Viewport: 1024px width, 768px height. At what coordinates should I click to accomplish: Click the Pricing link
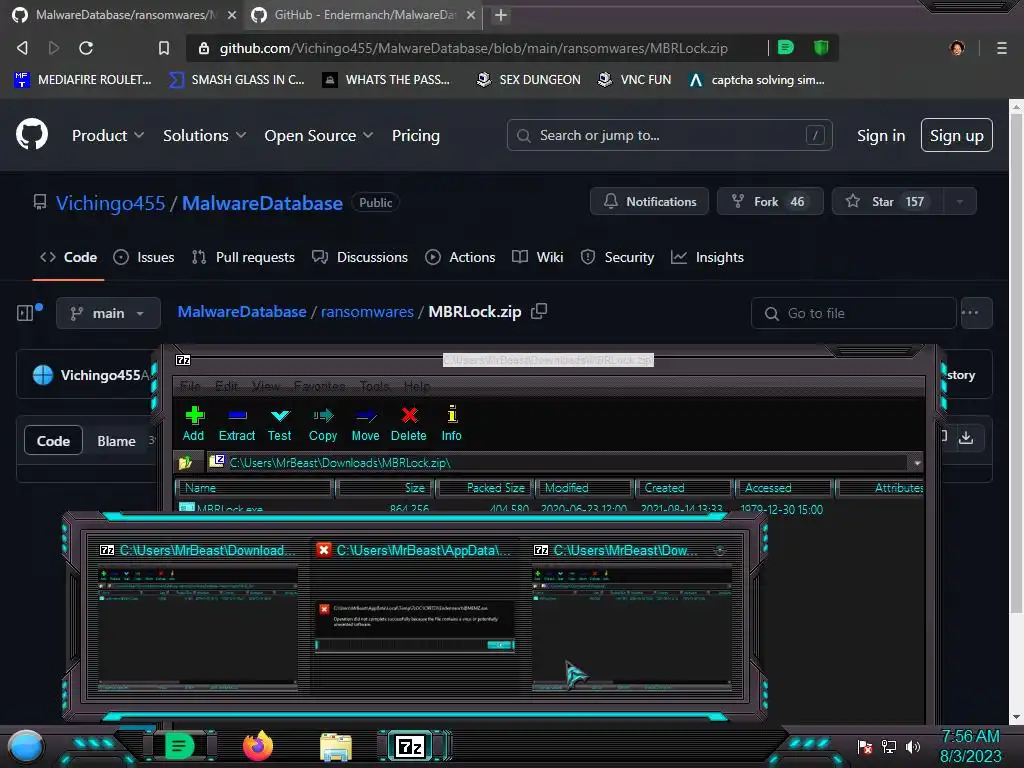click(415, 135)
